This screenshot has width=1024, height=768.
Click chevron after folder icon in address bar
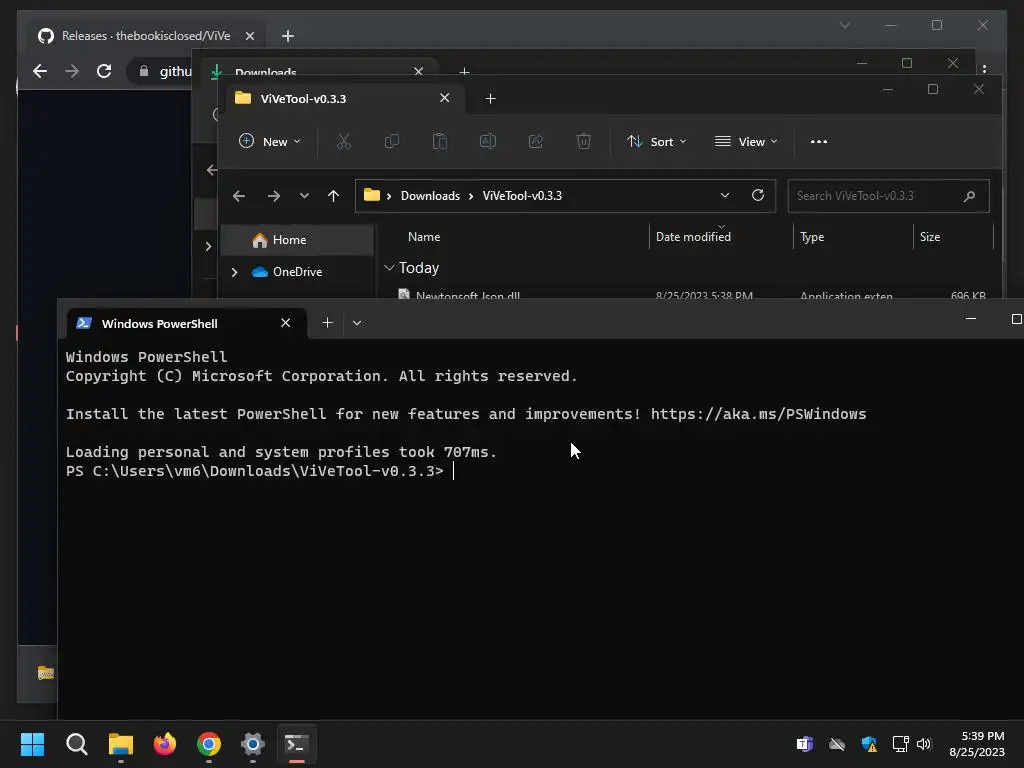[389, 196]
